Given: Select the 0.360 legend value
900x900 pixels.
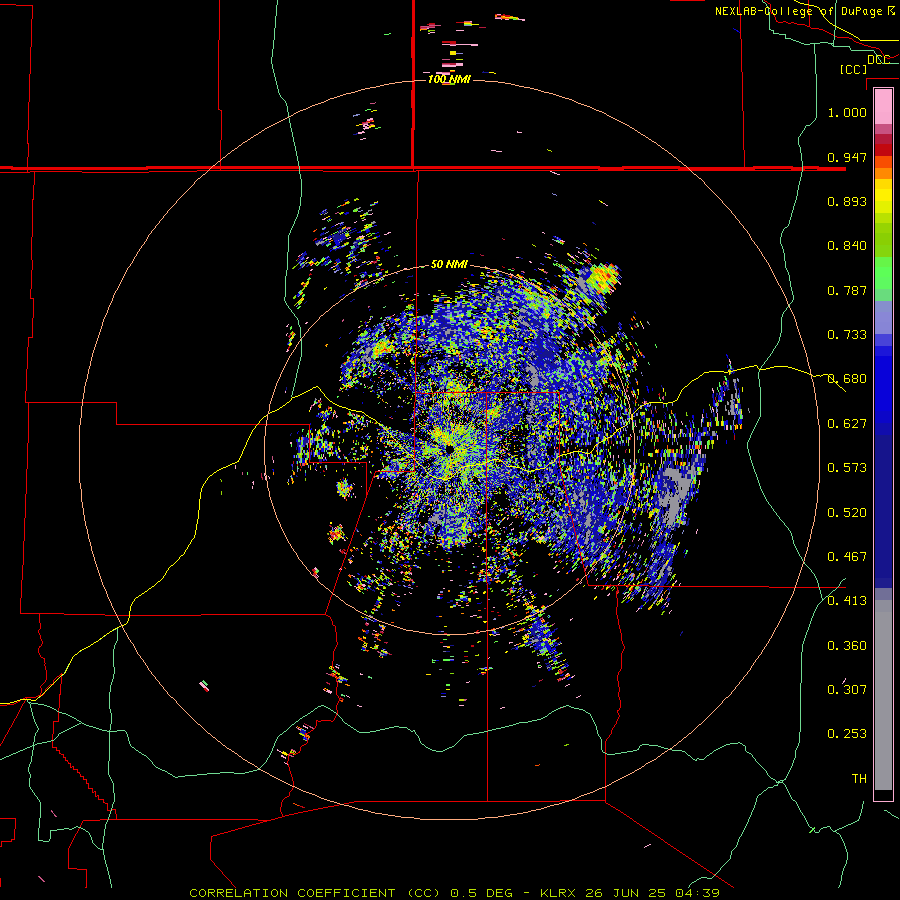Looking at the screenshot, I should (x=847, y=646).
